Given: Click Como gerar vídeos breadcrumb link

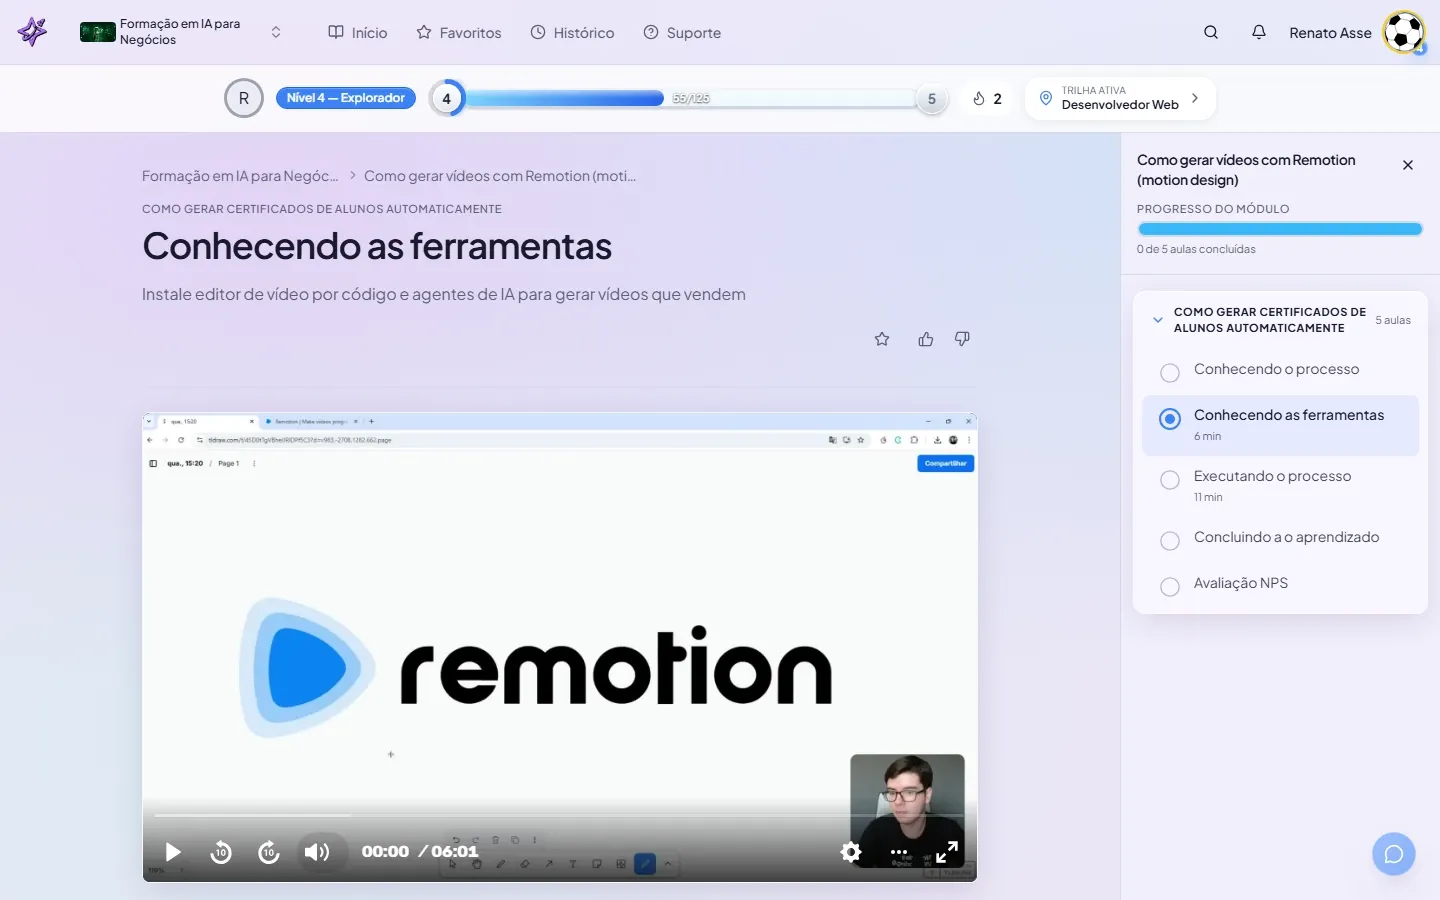Looking at the screenshot, I should 500,176.
